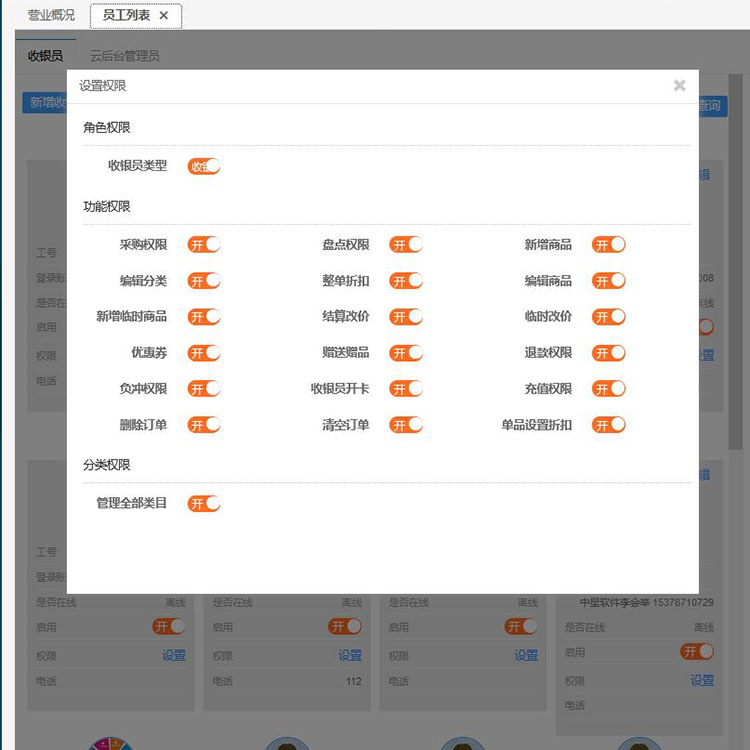Turn off 采购权限 switch

[204, 245]
